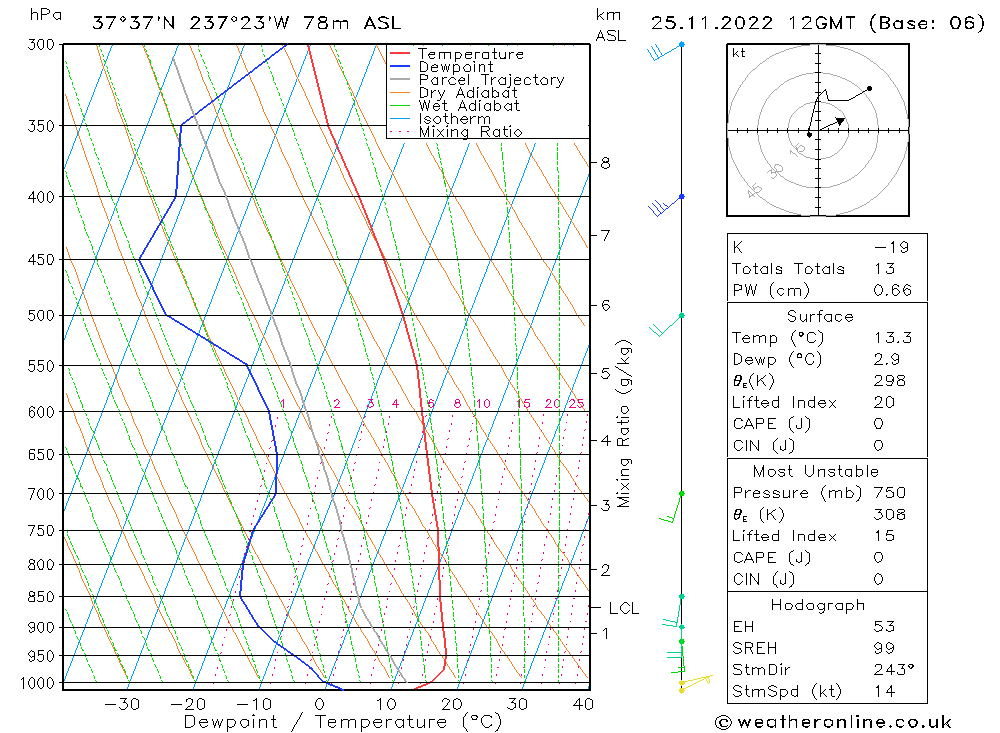Click the wind barb at 700 hPa
Viewport: 1000px width, 733px height.
(671, 508)
